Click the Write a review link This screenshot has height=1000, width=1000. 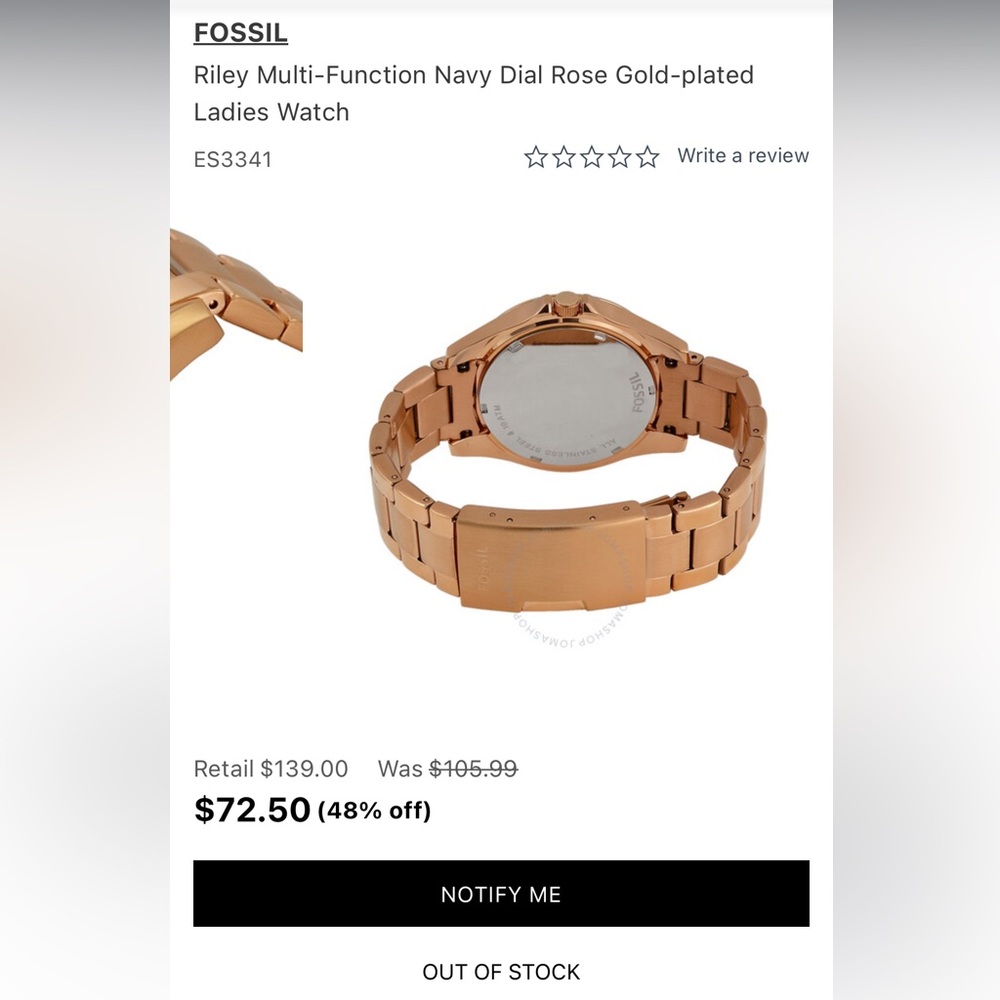[x=743, y=155]
